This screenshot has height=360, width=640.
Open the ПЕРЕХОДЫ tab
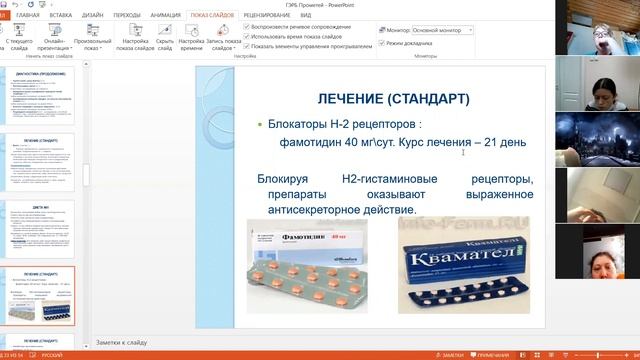coord(127,15)
